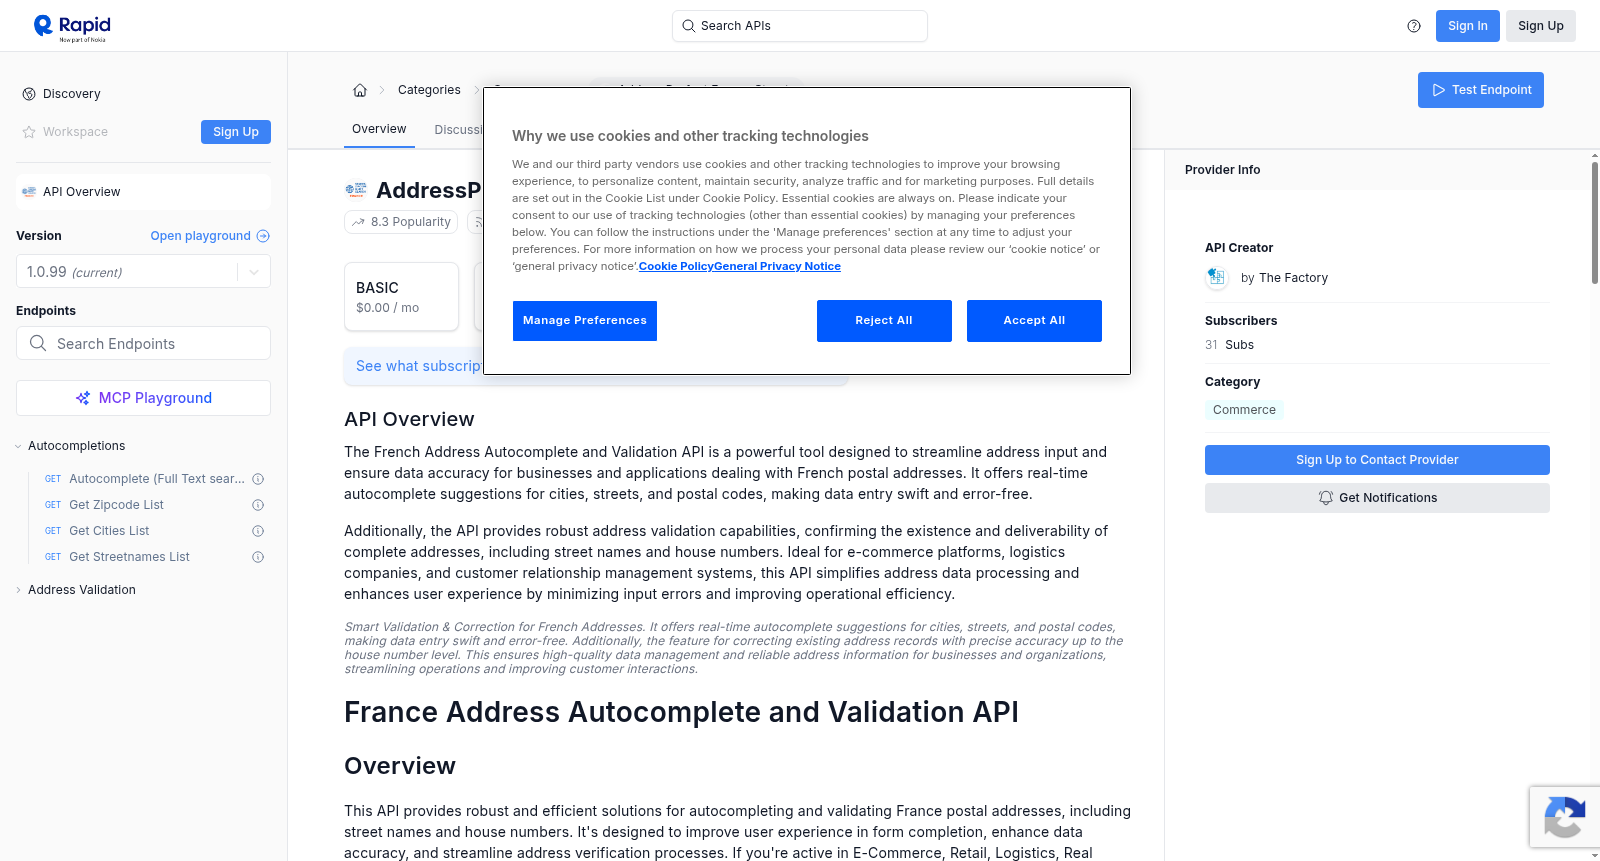Click the search magnifier in Search APIs
The width and height of the screenshot is (1600, 861).
[x=689, y=26]
